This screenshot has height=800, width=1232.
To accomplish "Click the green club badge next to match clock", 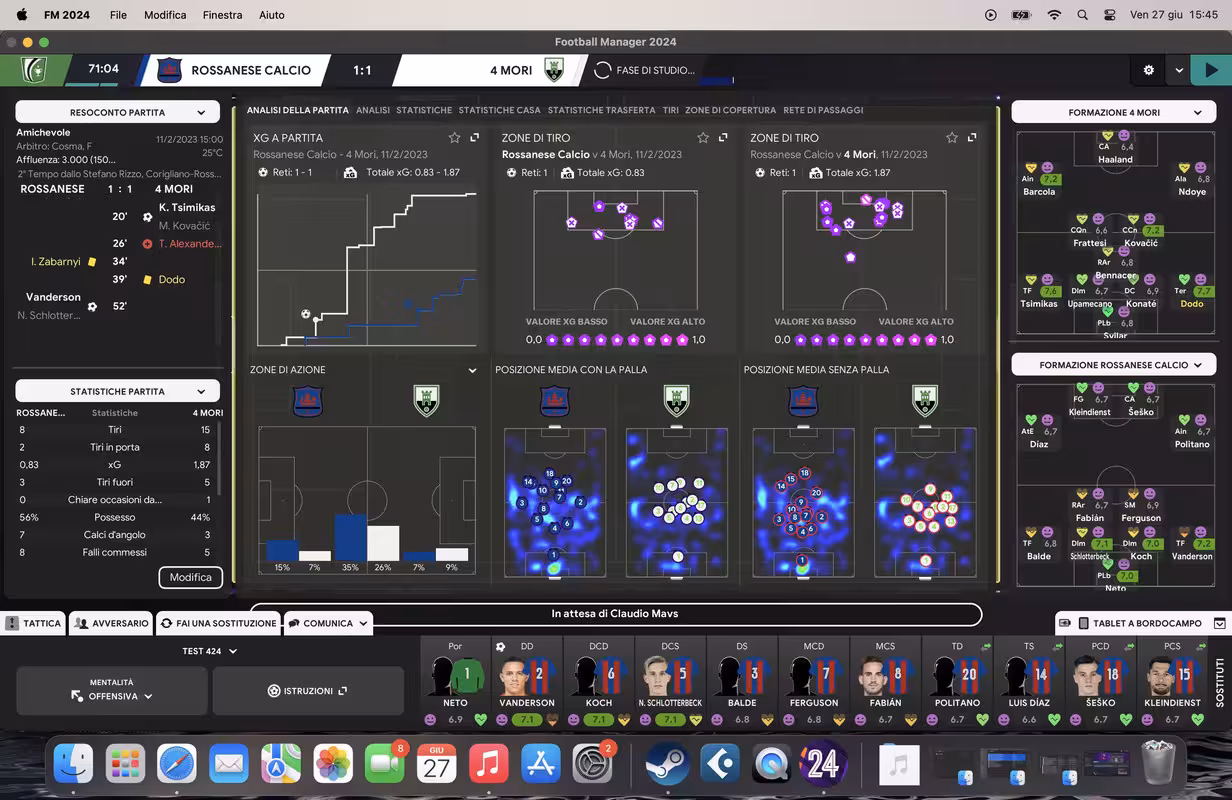I will (35, 70).
